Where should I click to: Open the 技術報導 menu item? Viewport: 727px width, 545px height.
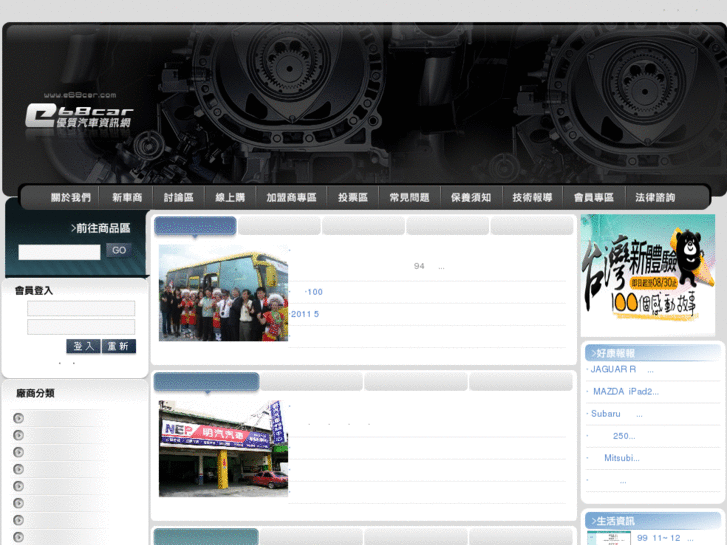532,198
